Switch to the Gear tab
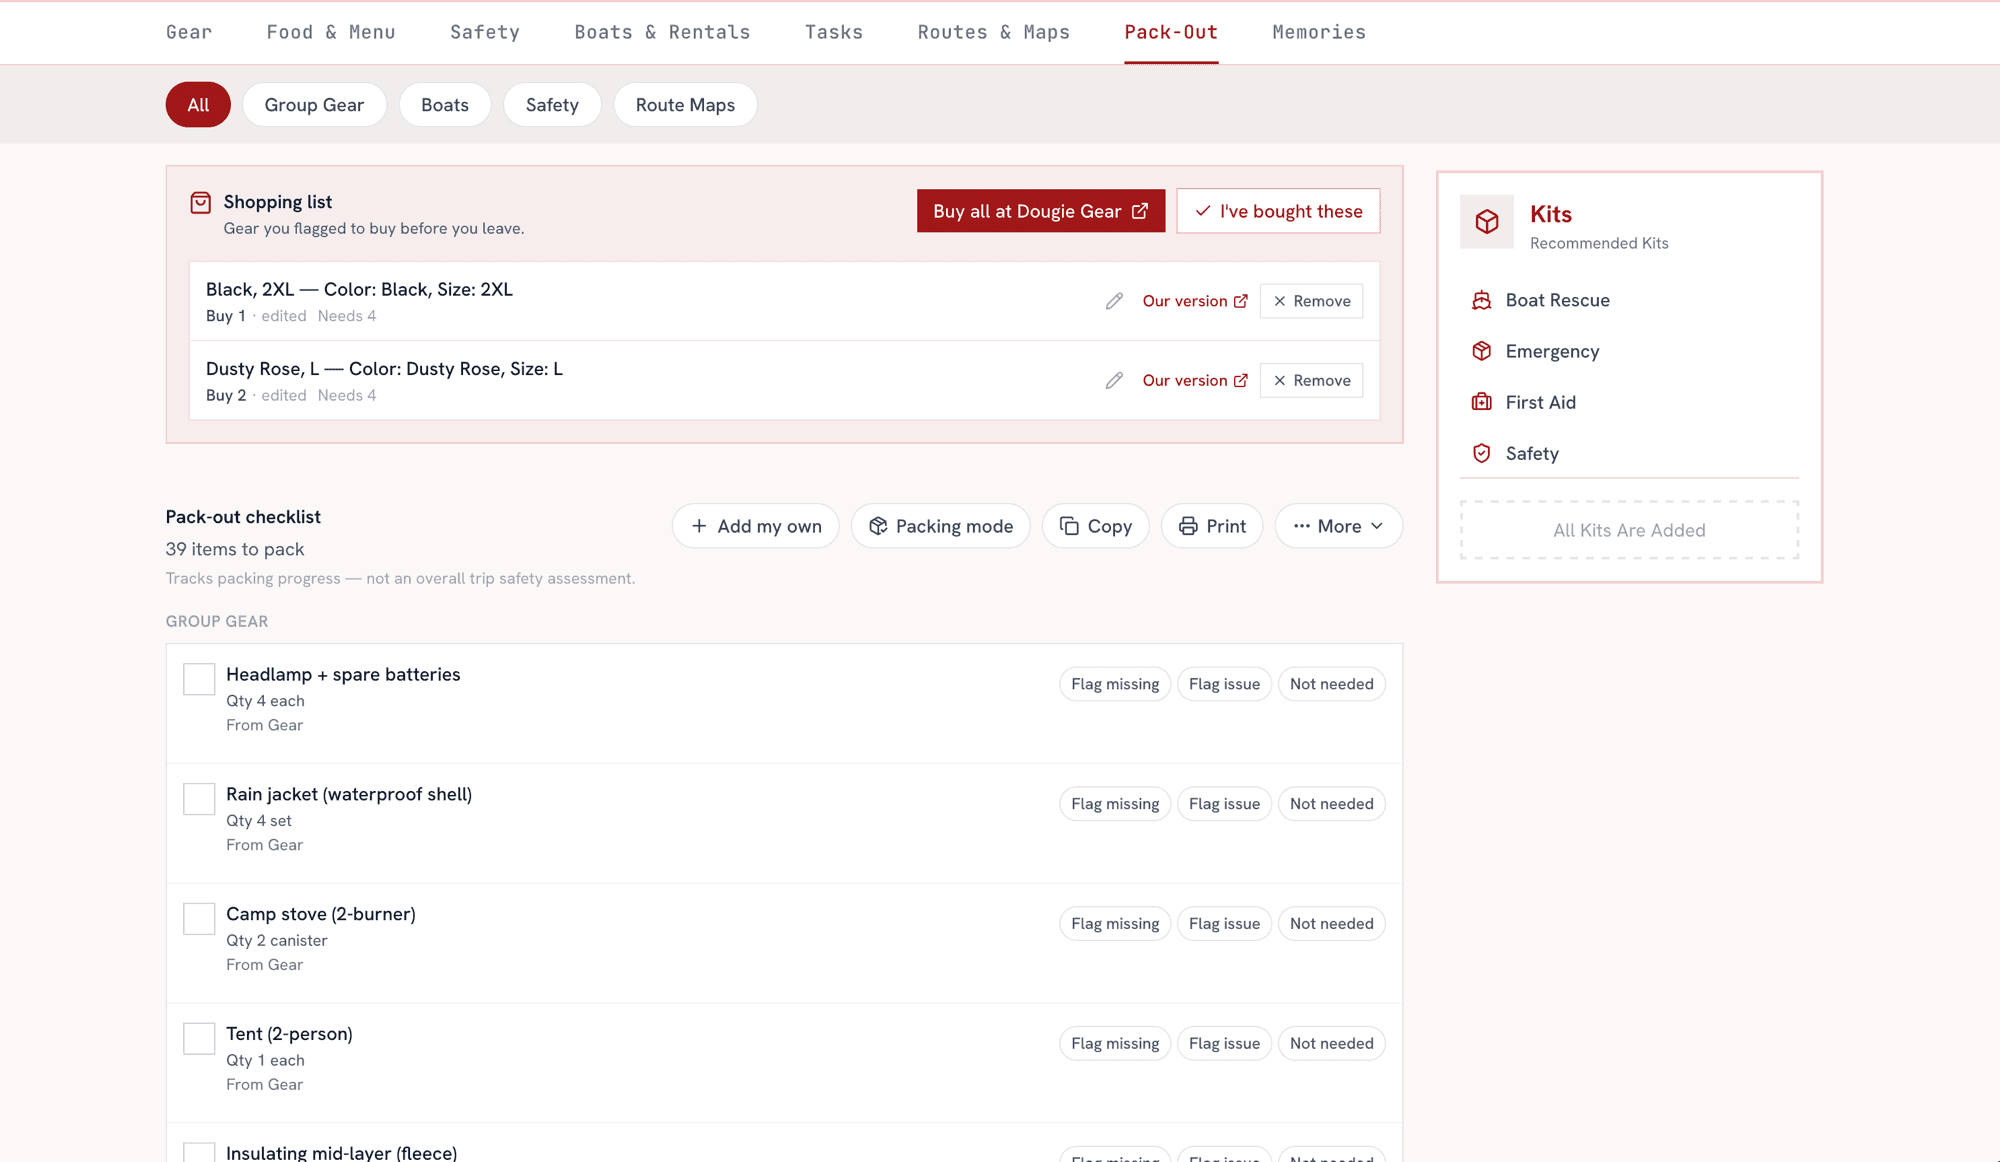 (x=189, y=32)
